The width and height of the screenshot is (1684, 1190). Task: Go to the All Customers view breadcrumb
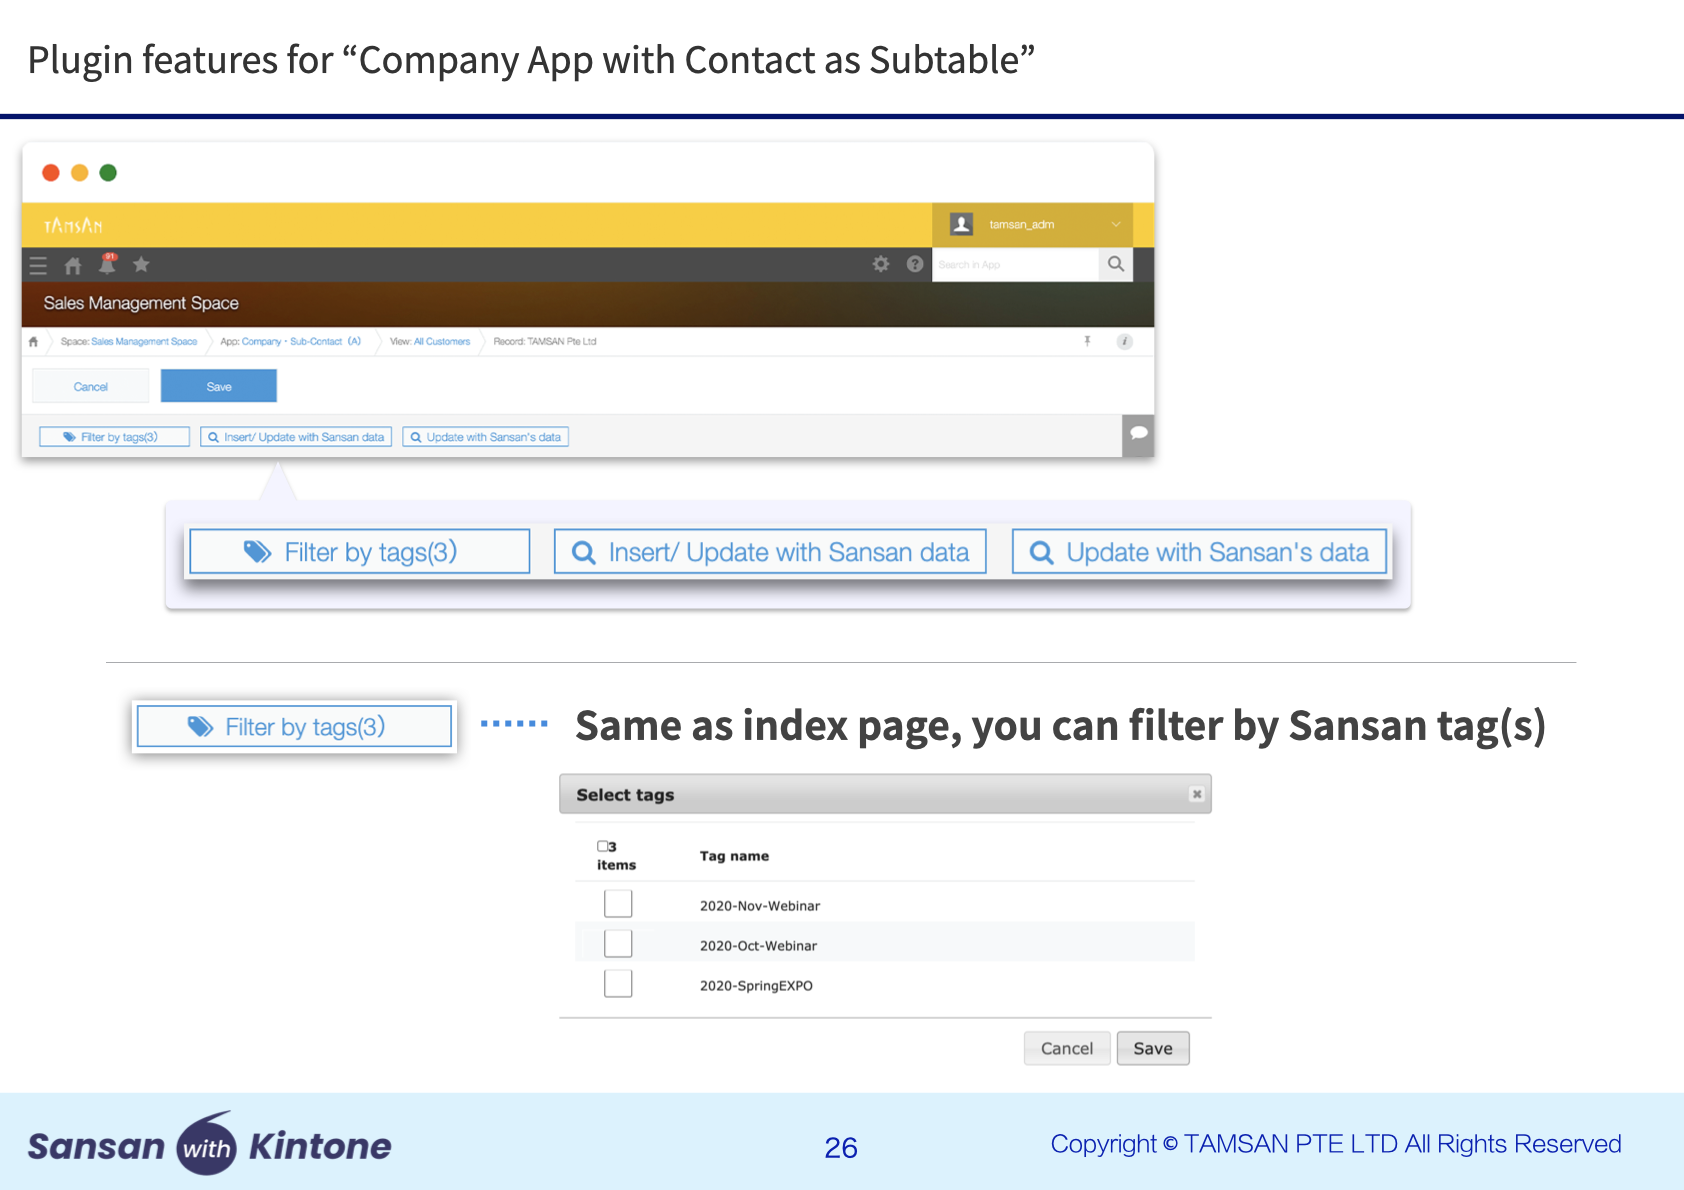[x=441, y=342]
